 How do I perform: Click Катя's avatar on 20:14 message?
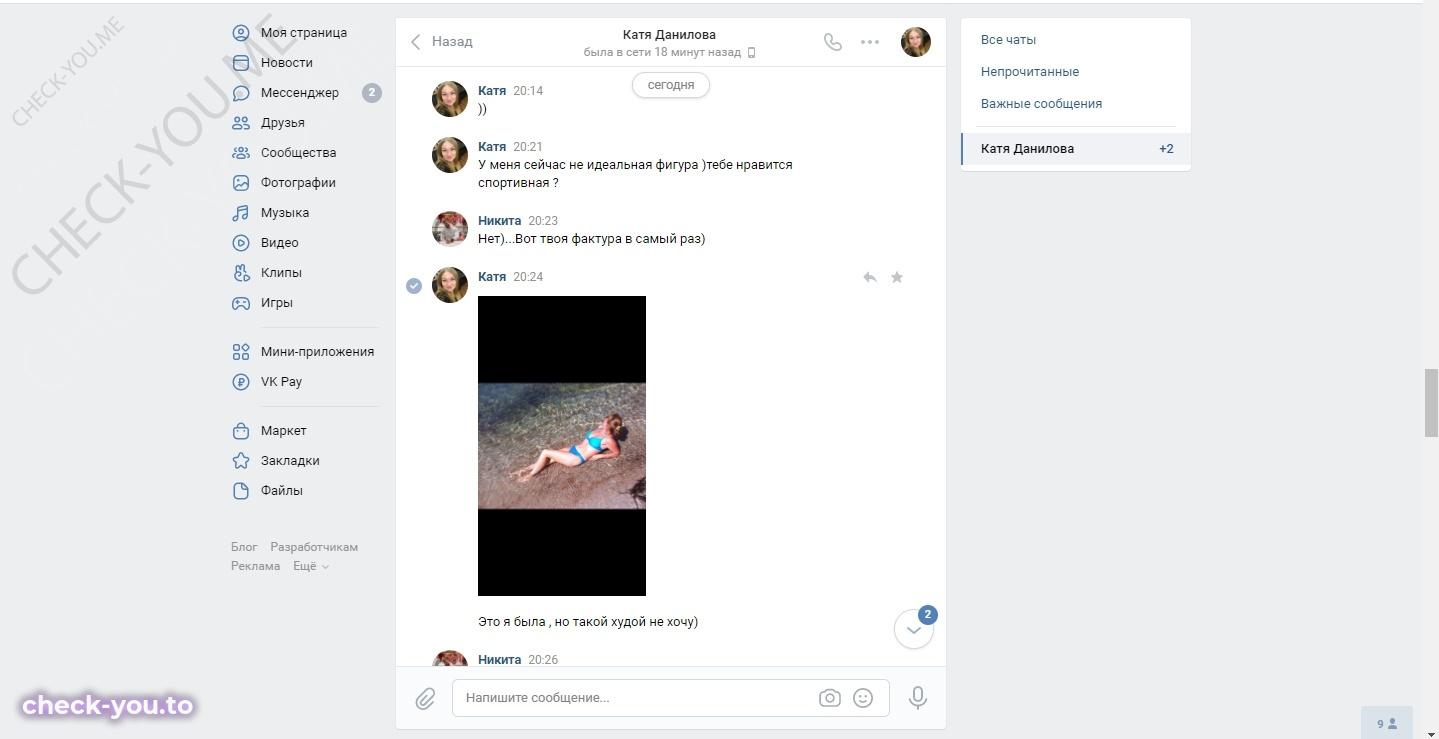(x=450, y=99)
